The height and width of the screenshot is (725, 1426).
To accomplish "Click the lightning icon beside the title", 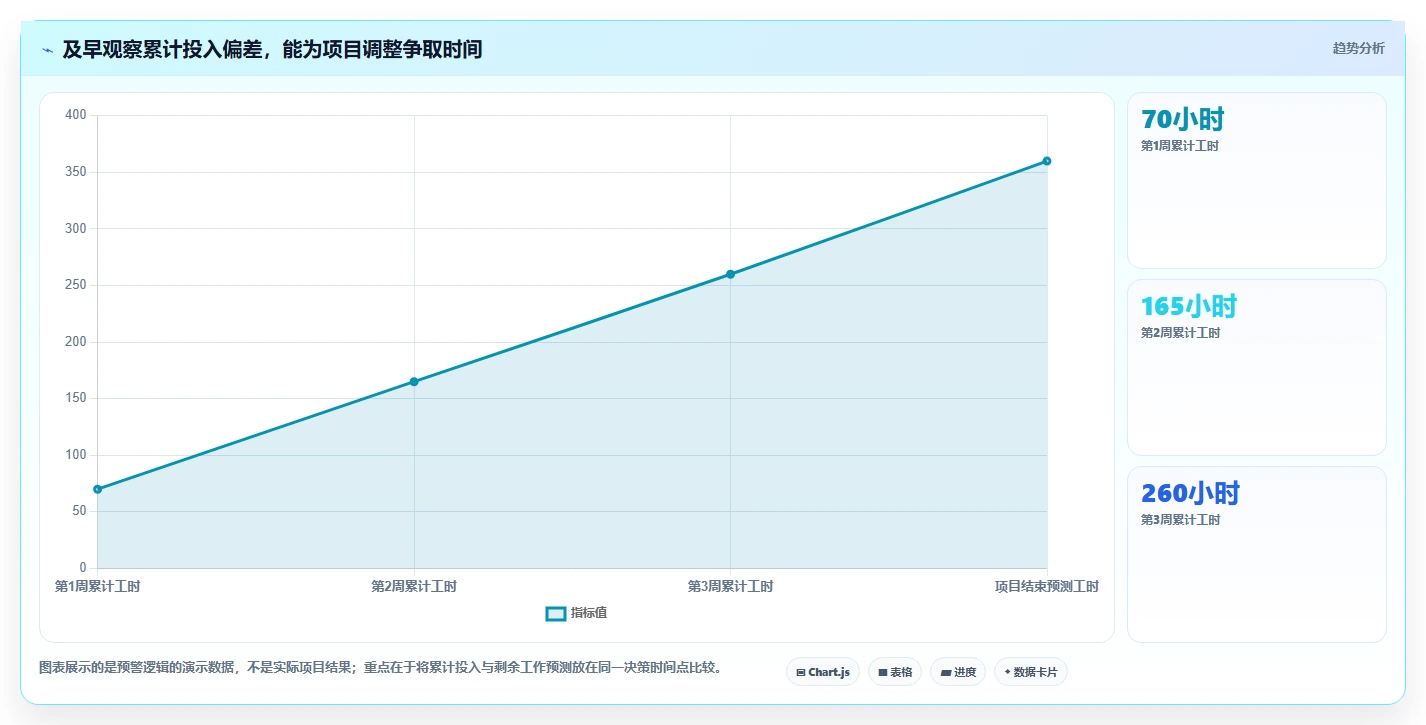I will pos(48,50).
